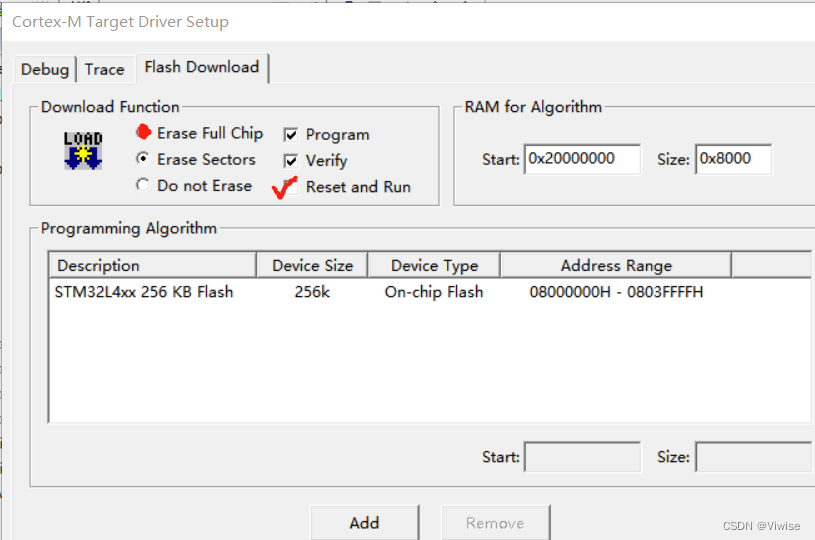Switch to the Debug tab

(x=45, y=70)
